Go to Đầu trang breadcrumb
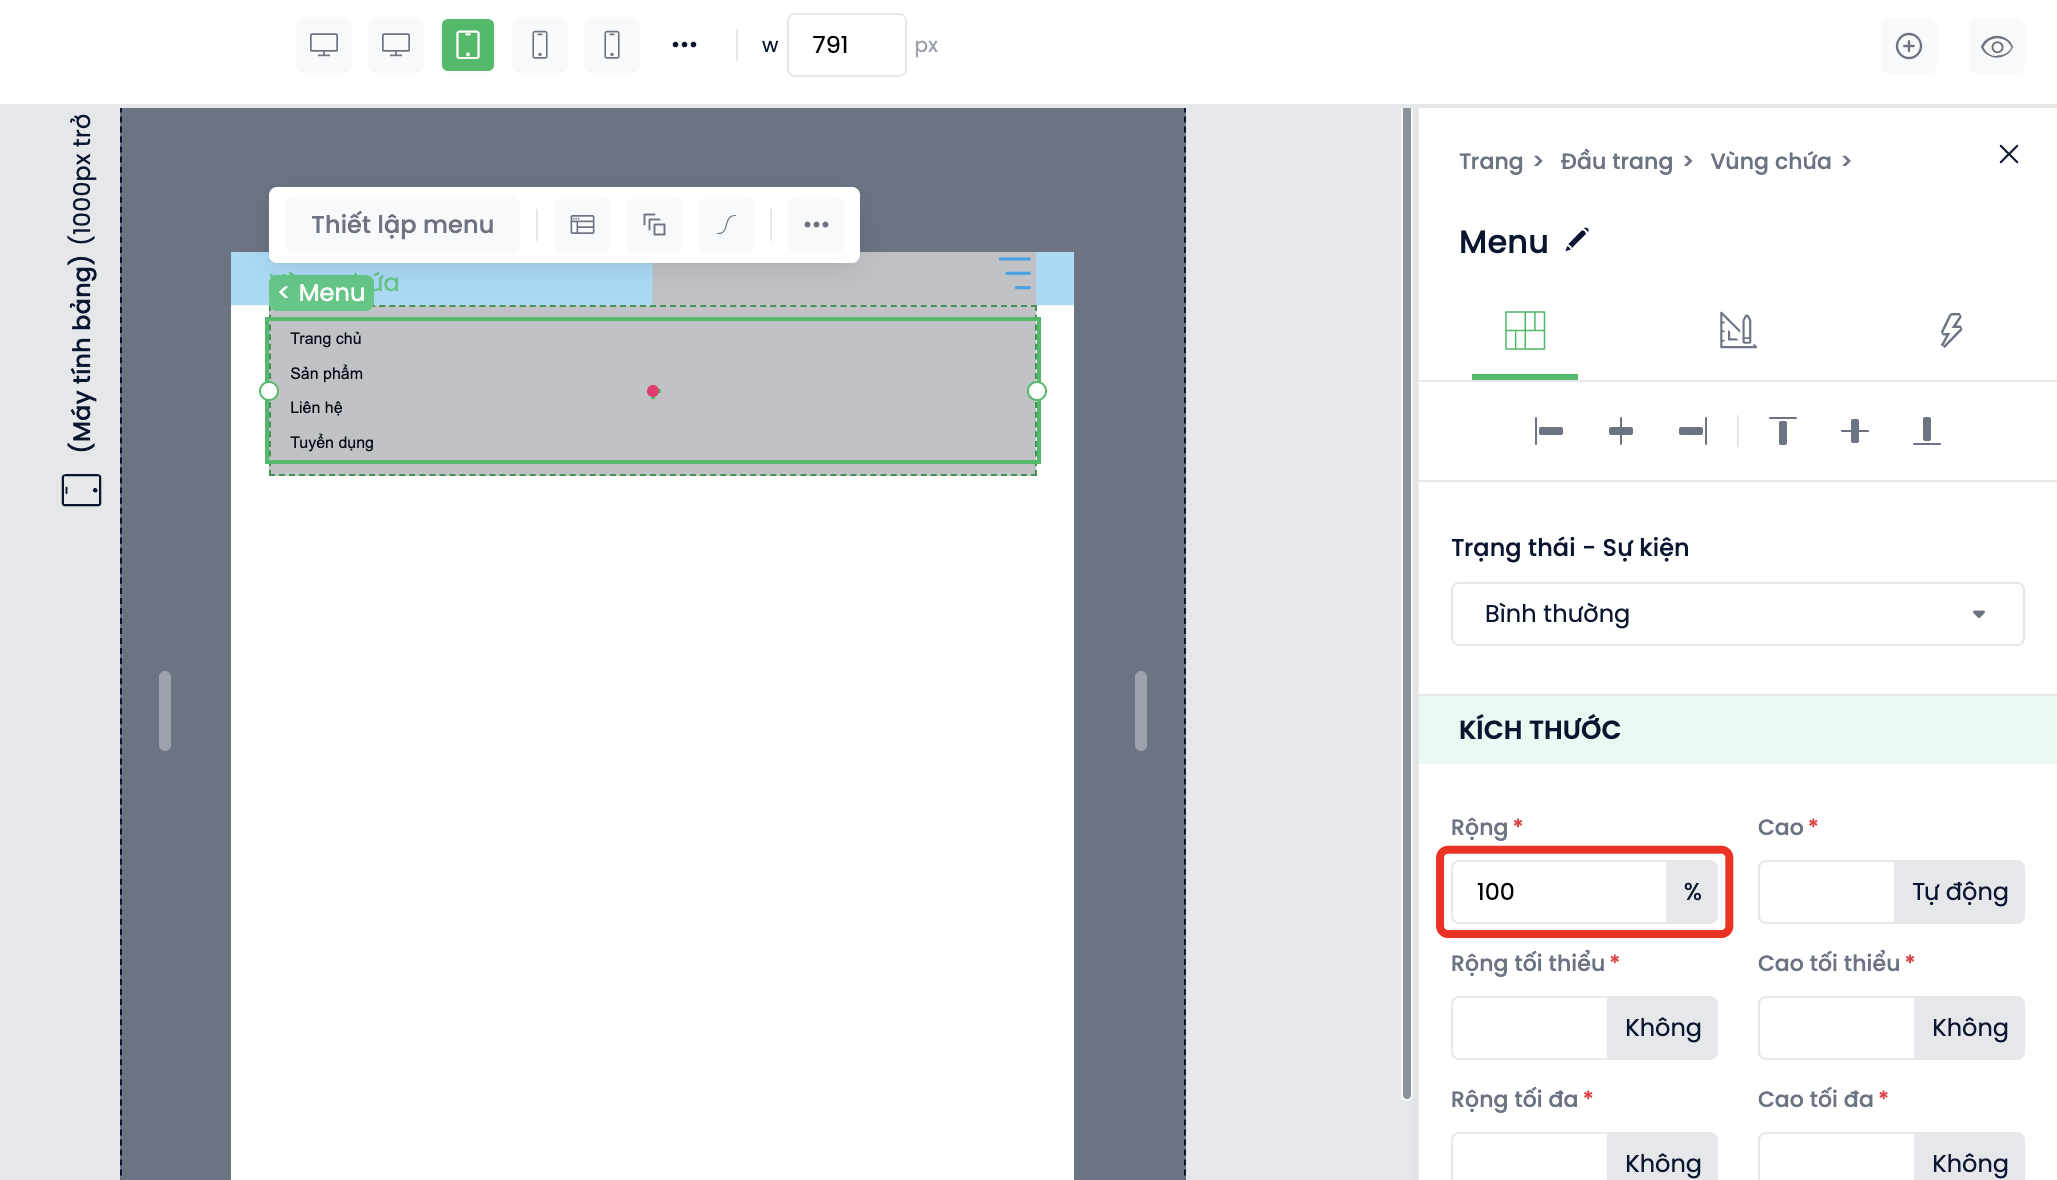The height and width of the screenshot is (1180, 2057). [x=1616, y=161]
